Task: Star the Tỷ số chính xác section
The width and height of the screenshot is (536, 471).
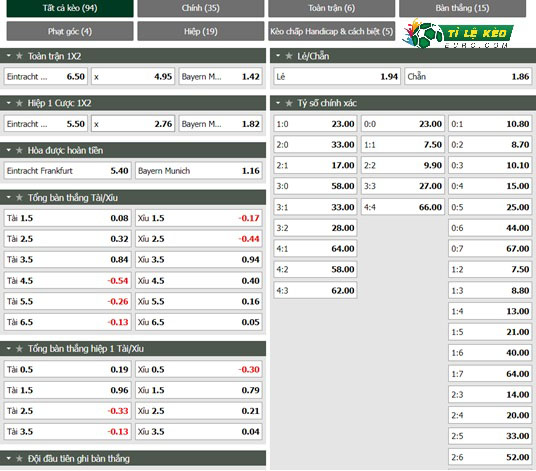Action: [x=289, y=103]
